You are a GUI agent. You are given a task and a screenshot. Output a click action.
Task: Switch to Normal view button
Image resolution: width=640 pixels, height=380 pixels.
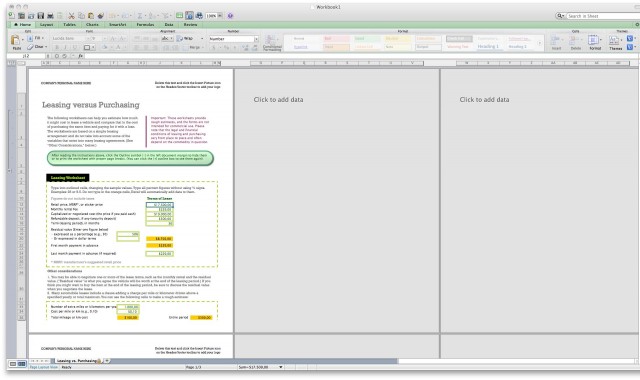click(x=13, y=364)
